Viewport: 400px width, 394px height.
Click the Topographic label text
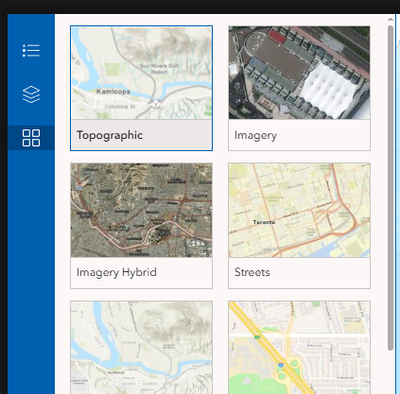pyautogui.click(x=110, y=135)
